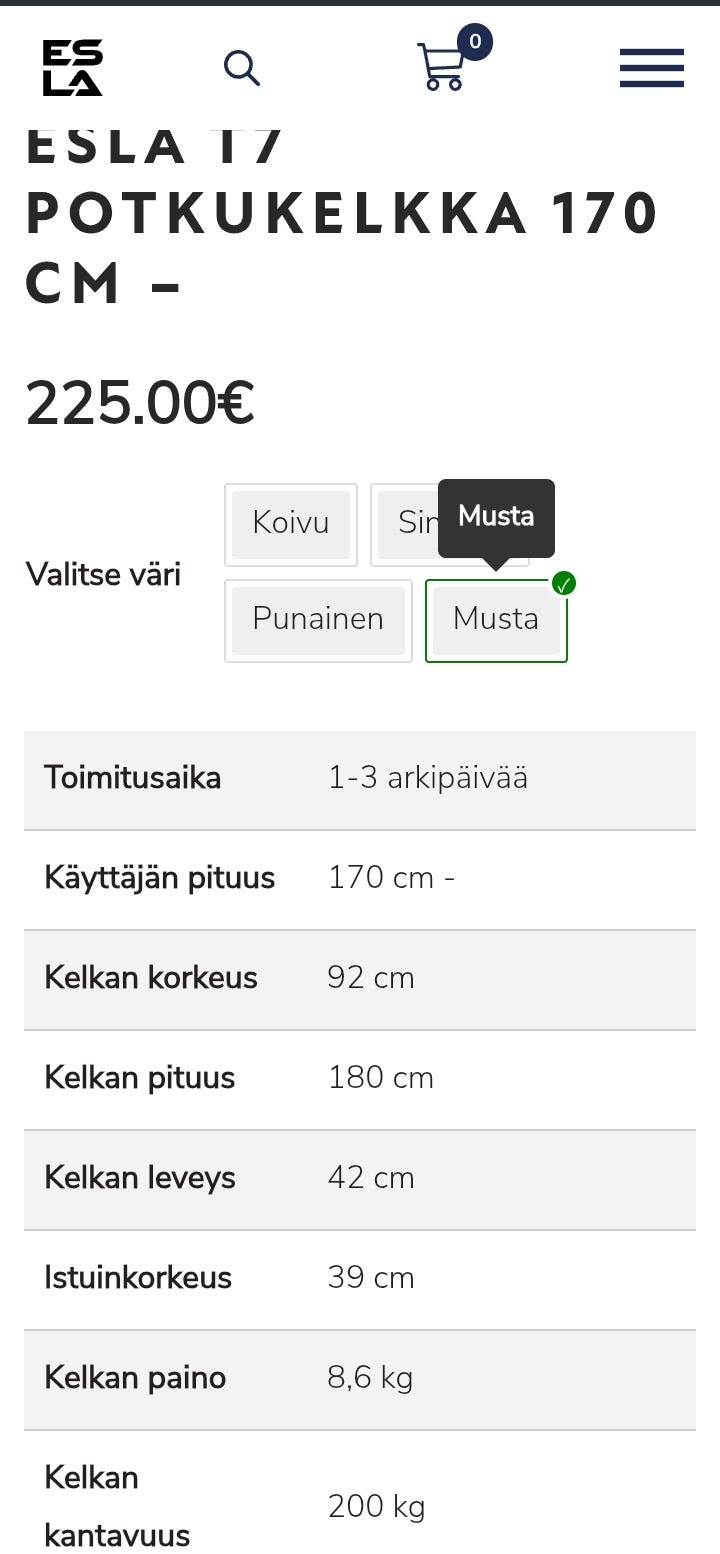Click the Käyttäjän pituus value 170 cm
This screenshot has height=1554, width=720.
pyautogui.click(x=390, y=878)
